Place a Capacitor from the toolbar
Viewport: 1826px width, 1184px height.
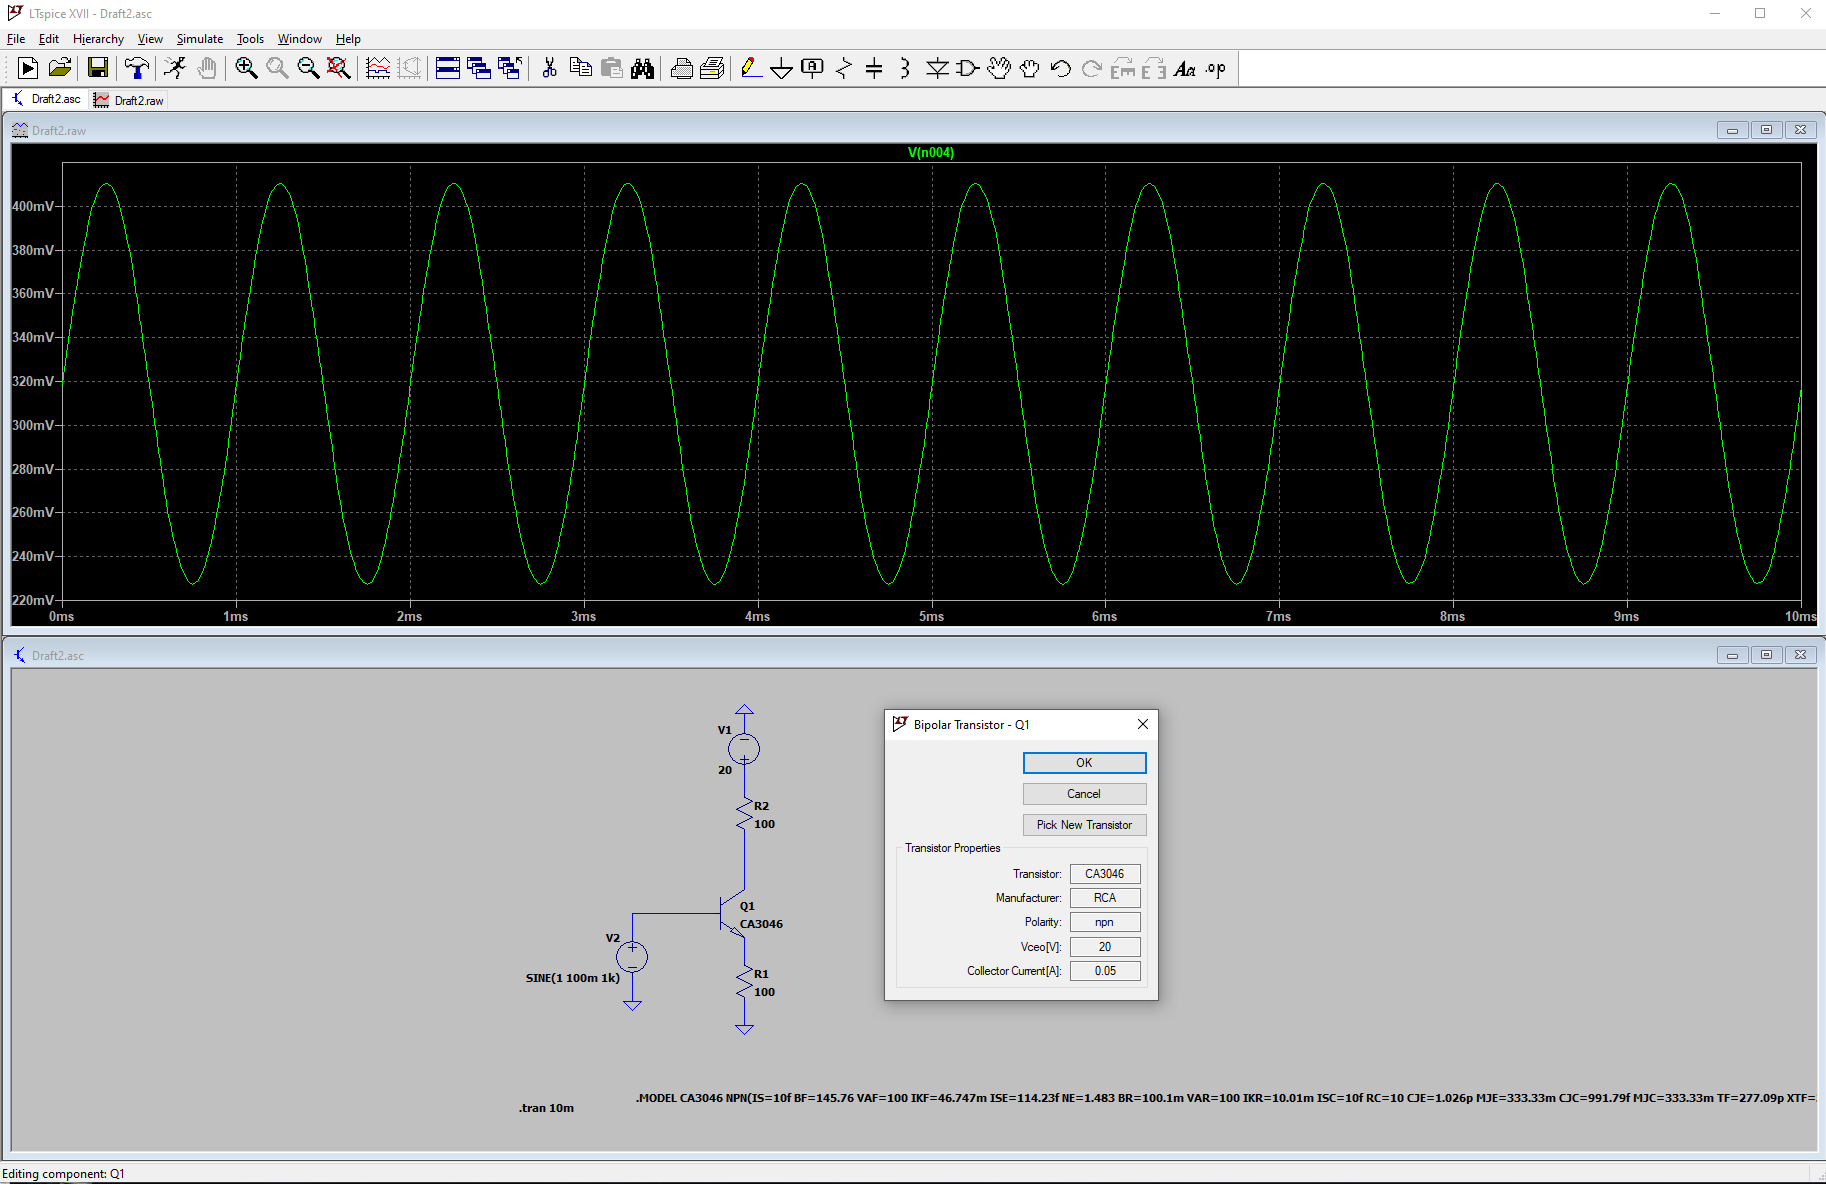(x=874, y=68)
